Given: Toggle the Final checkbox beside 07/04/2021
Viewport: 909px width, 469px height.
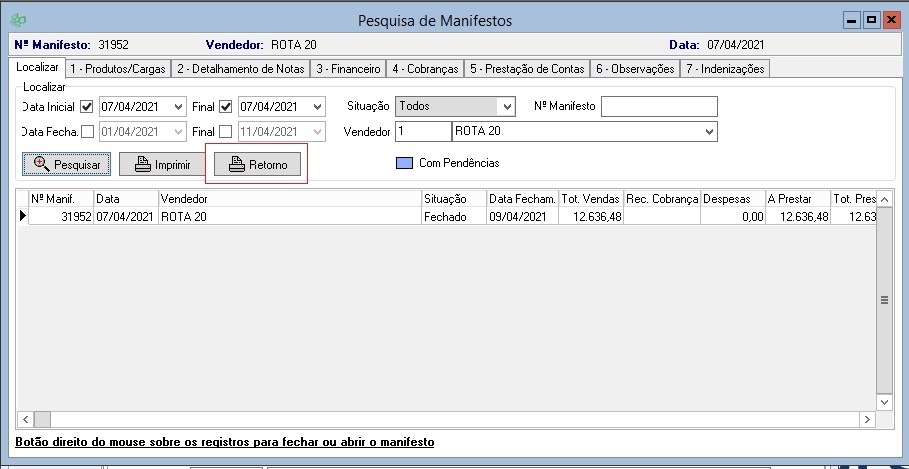Looking at the screenshot, I should (226, 107).
